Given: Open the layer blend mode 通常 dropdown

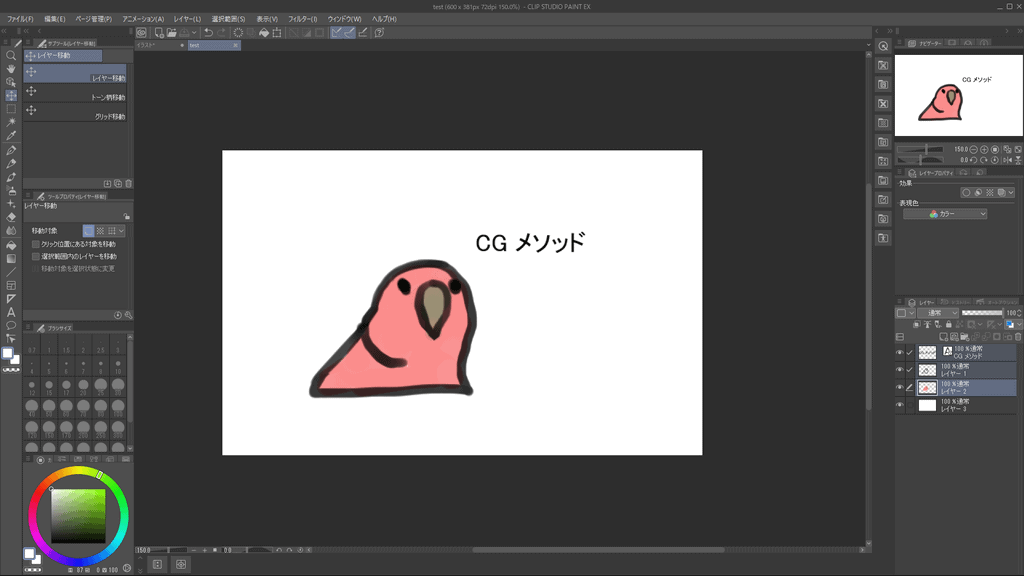Looking at the screenshot, I should point(938,313).
